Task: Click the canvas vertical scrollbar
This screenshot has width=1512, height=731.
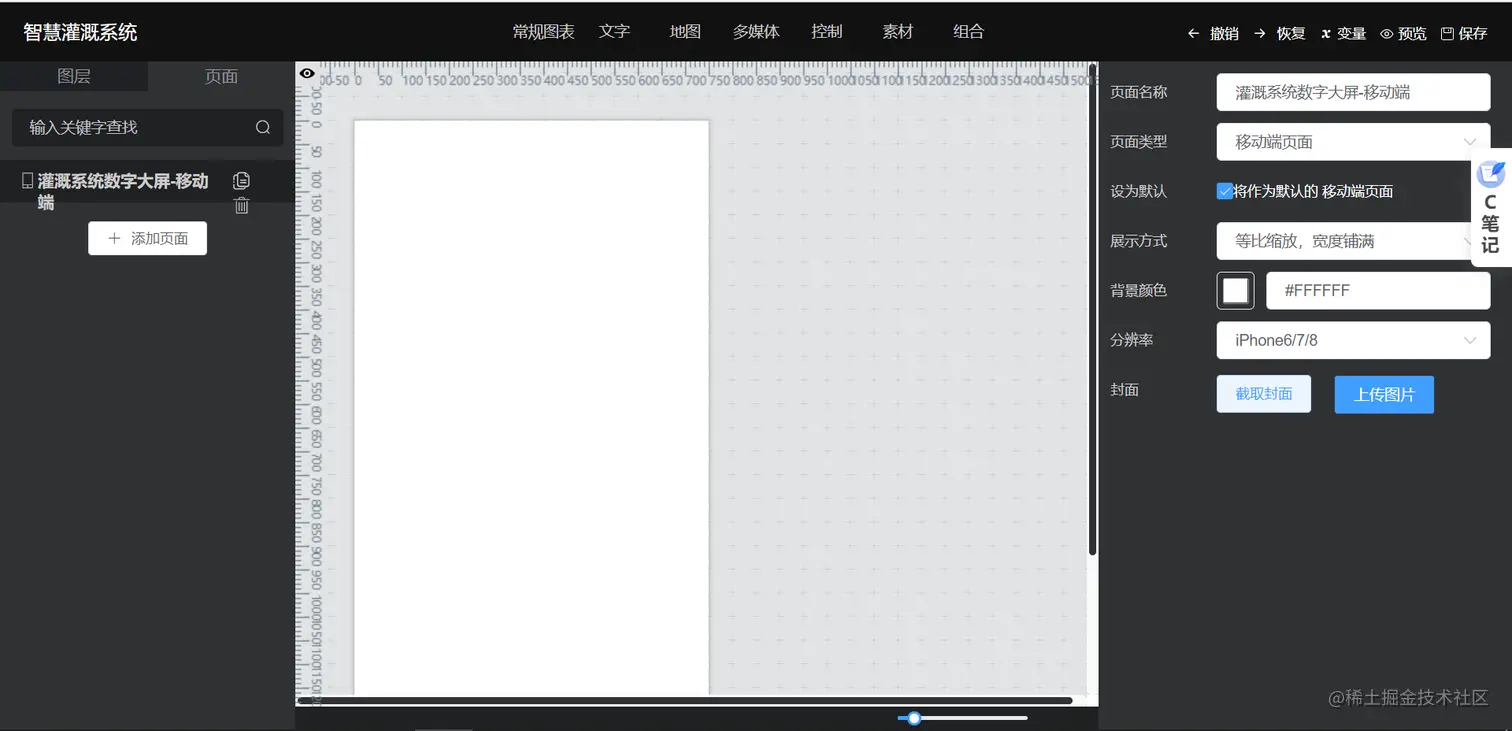Action: [x=1092, y=308]
